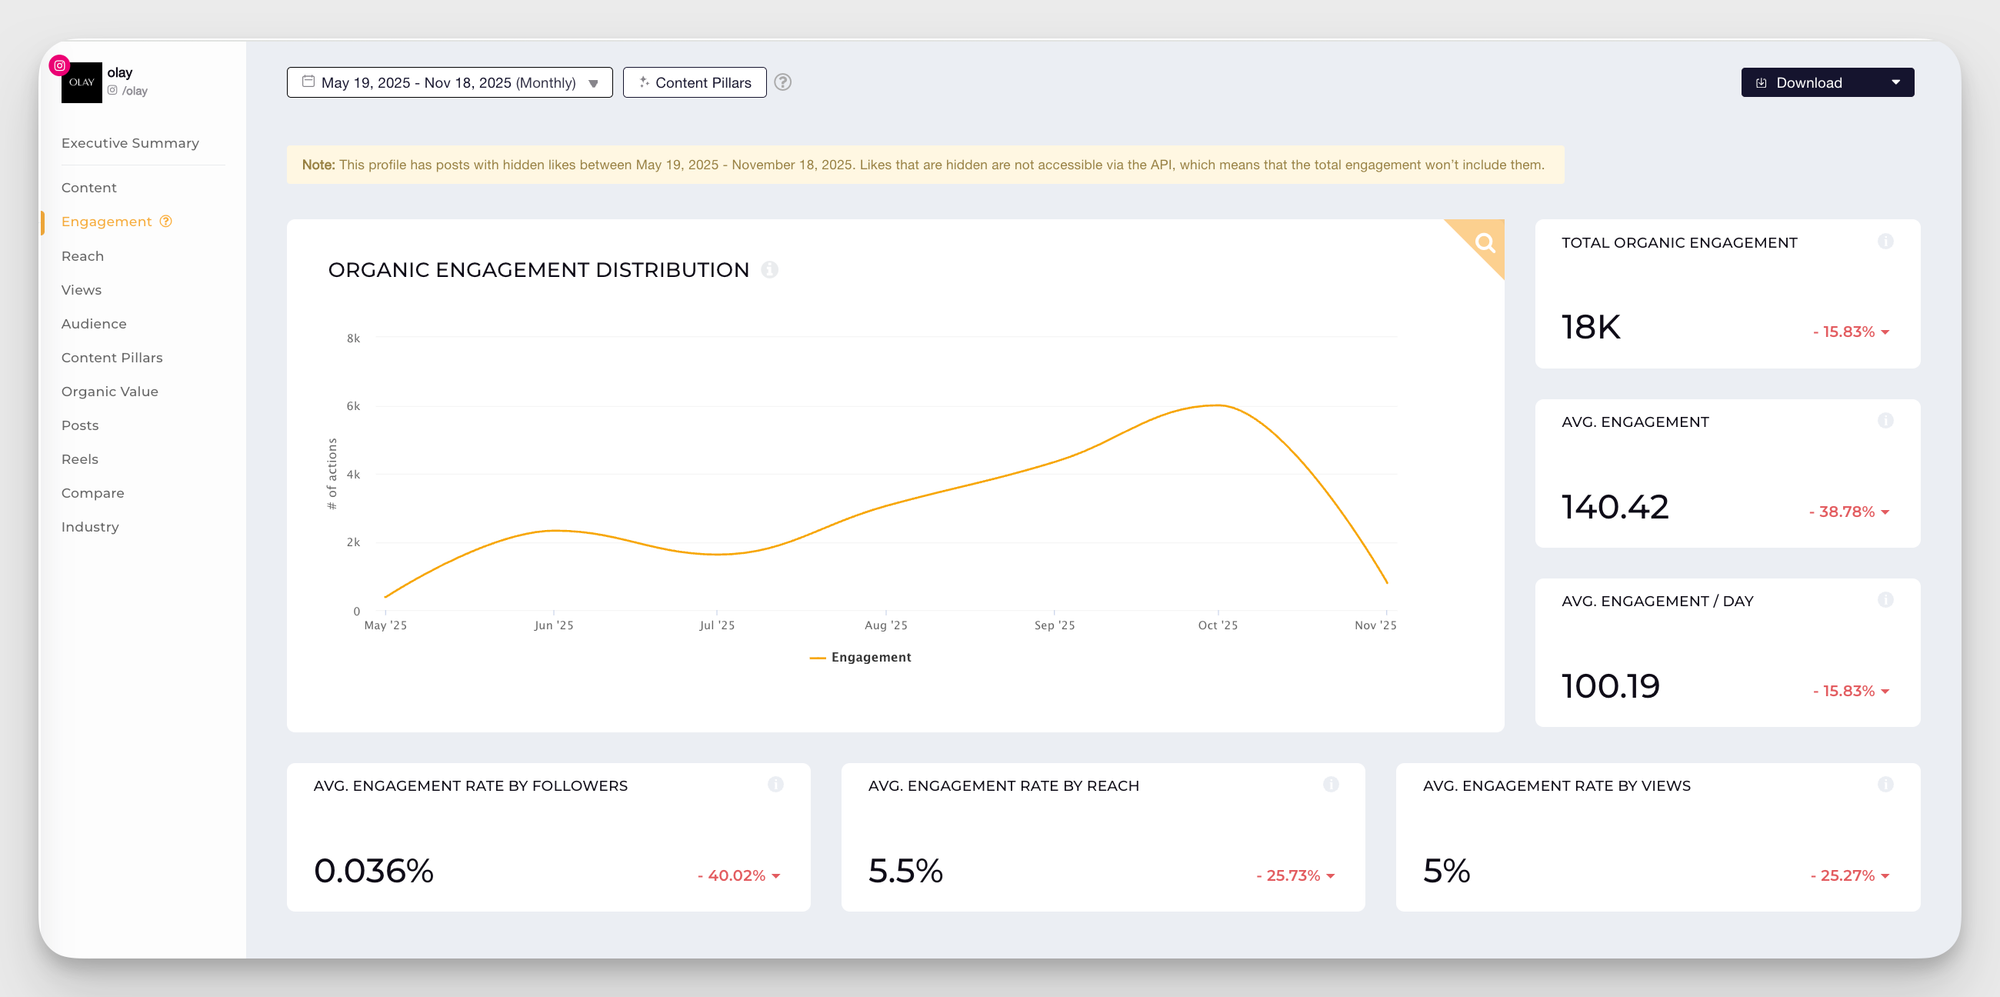Open info icon on Engagement Rate by Reach
This screenshot has height=997, width=2000.
tap(1330, 785)
